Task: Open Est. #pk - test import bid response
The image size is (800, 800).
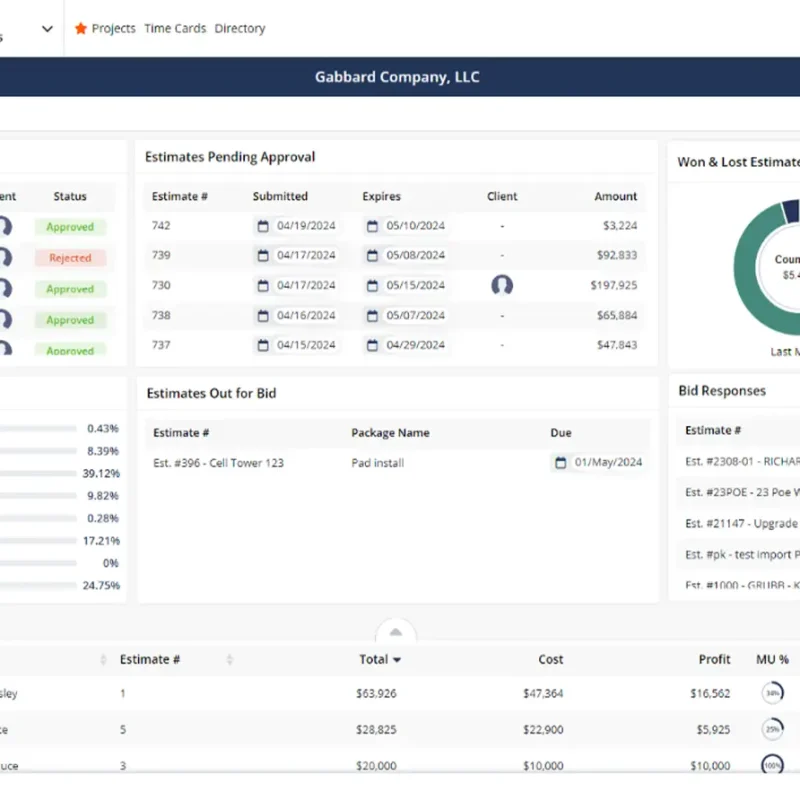Action: [x=742, y=555]
